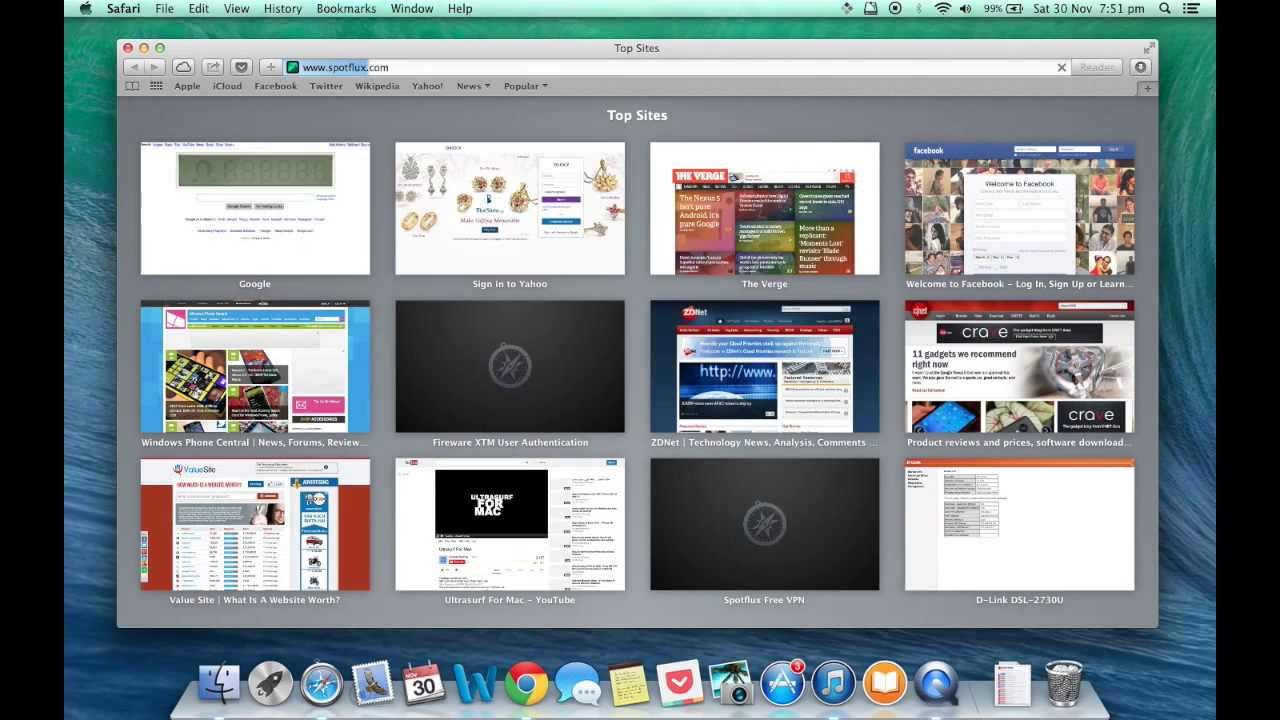Go forward with the Safari forward arrow
This screenshot has width=1280, height=720.
tap(155, 67)
